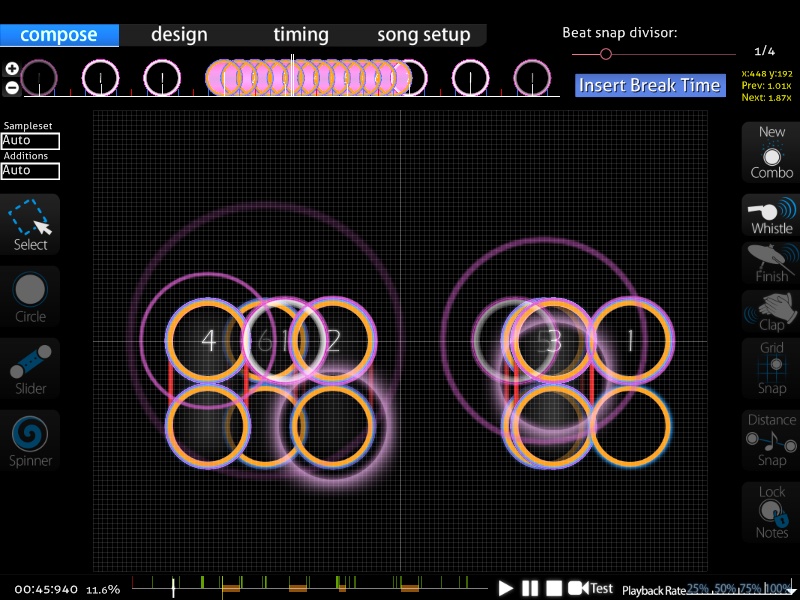Set playback rate to 50%
The height and width of the screenshot is (600, 800).
coord(724,589)
